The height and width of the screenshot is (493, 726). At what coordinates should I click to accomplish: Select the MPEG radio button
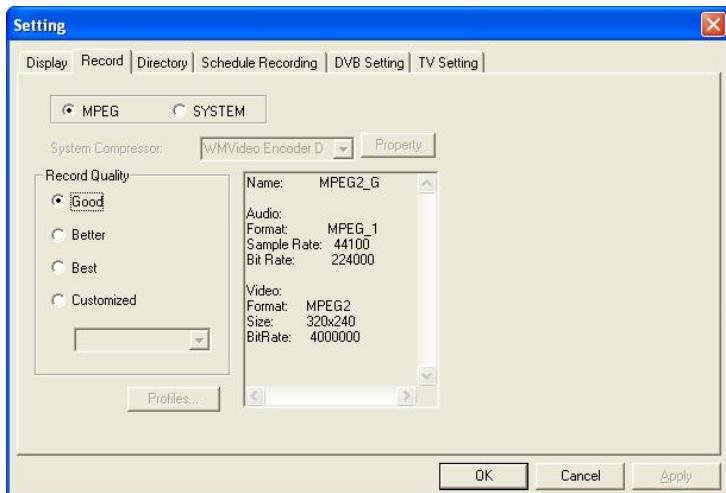point(69,110)
